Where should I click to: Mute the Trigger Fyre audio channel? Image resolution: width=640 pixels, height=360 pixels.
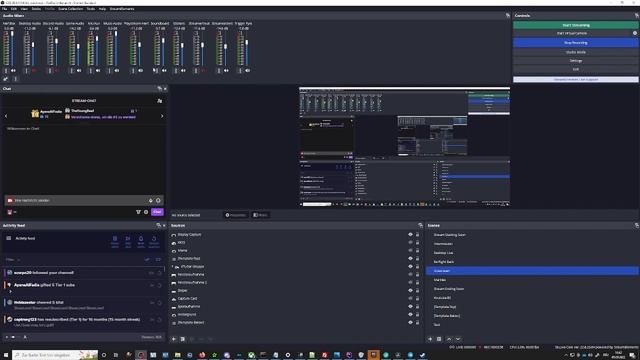(247, 71)
